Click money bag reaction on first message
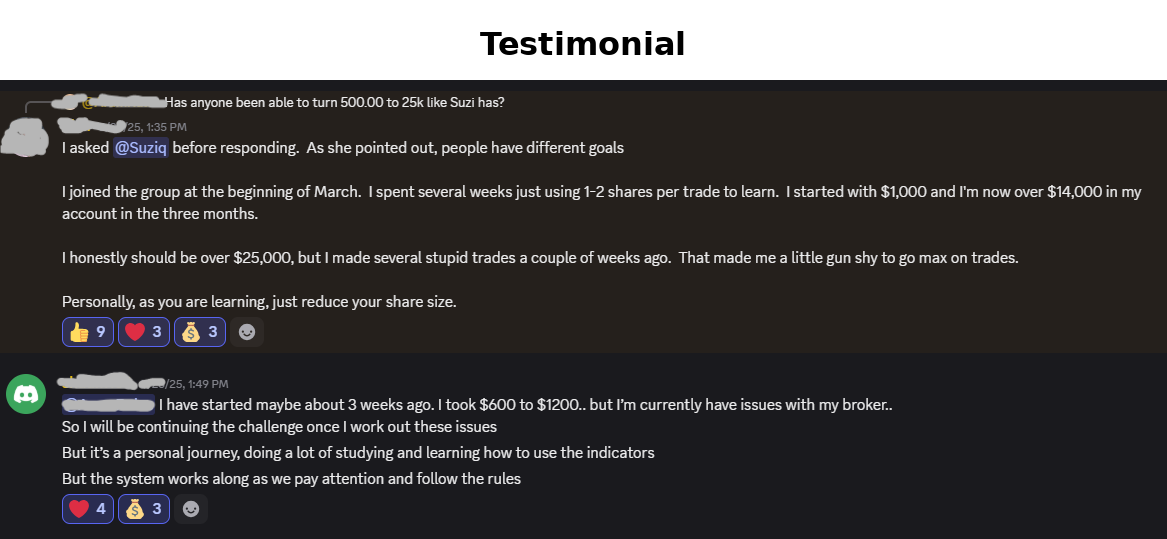1167x539 pixels. [200, 332]
